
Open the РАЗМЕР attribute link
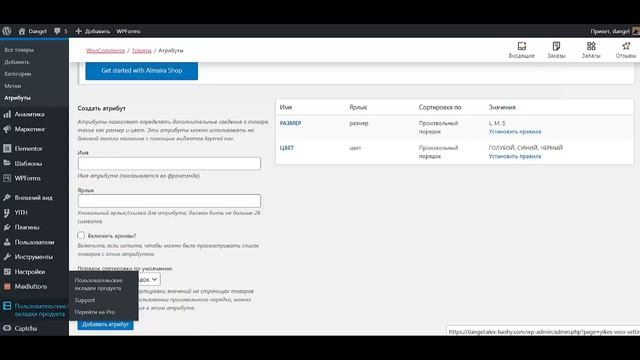(290, 123)
